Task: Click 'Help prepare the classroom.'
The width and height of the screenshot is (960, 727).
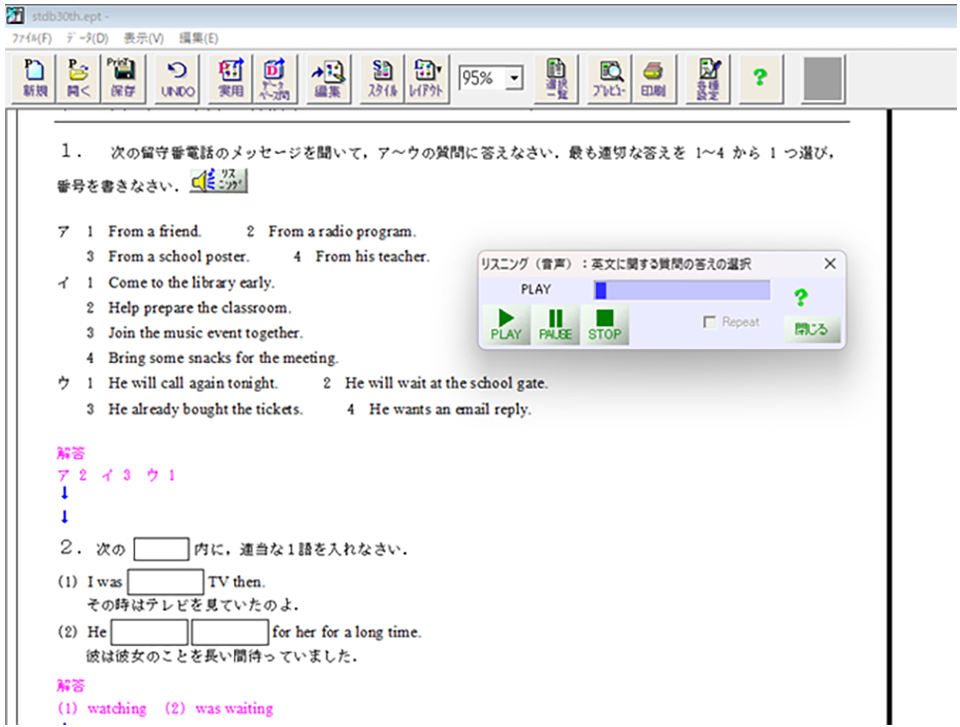Action: [200, 307]
